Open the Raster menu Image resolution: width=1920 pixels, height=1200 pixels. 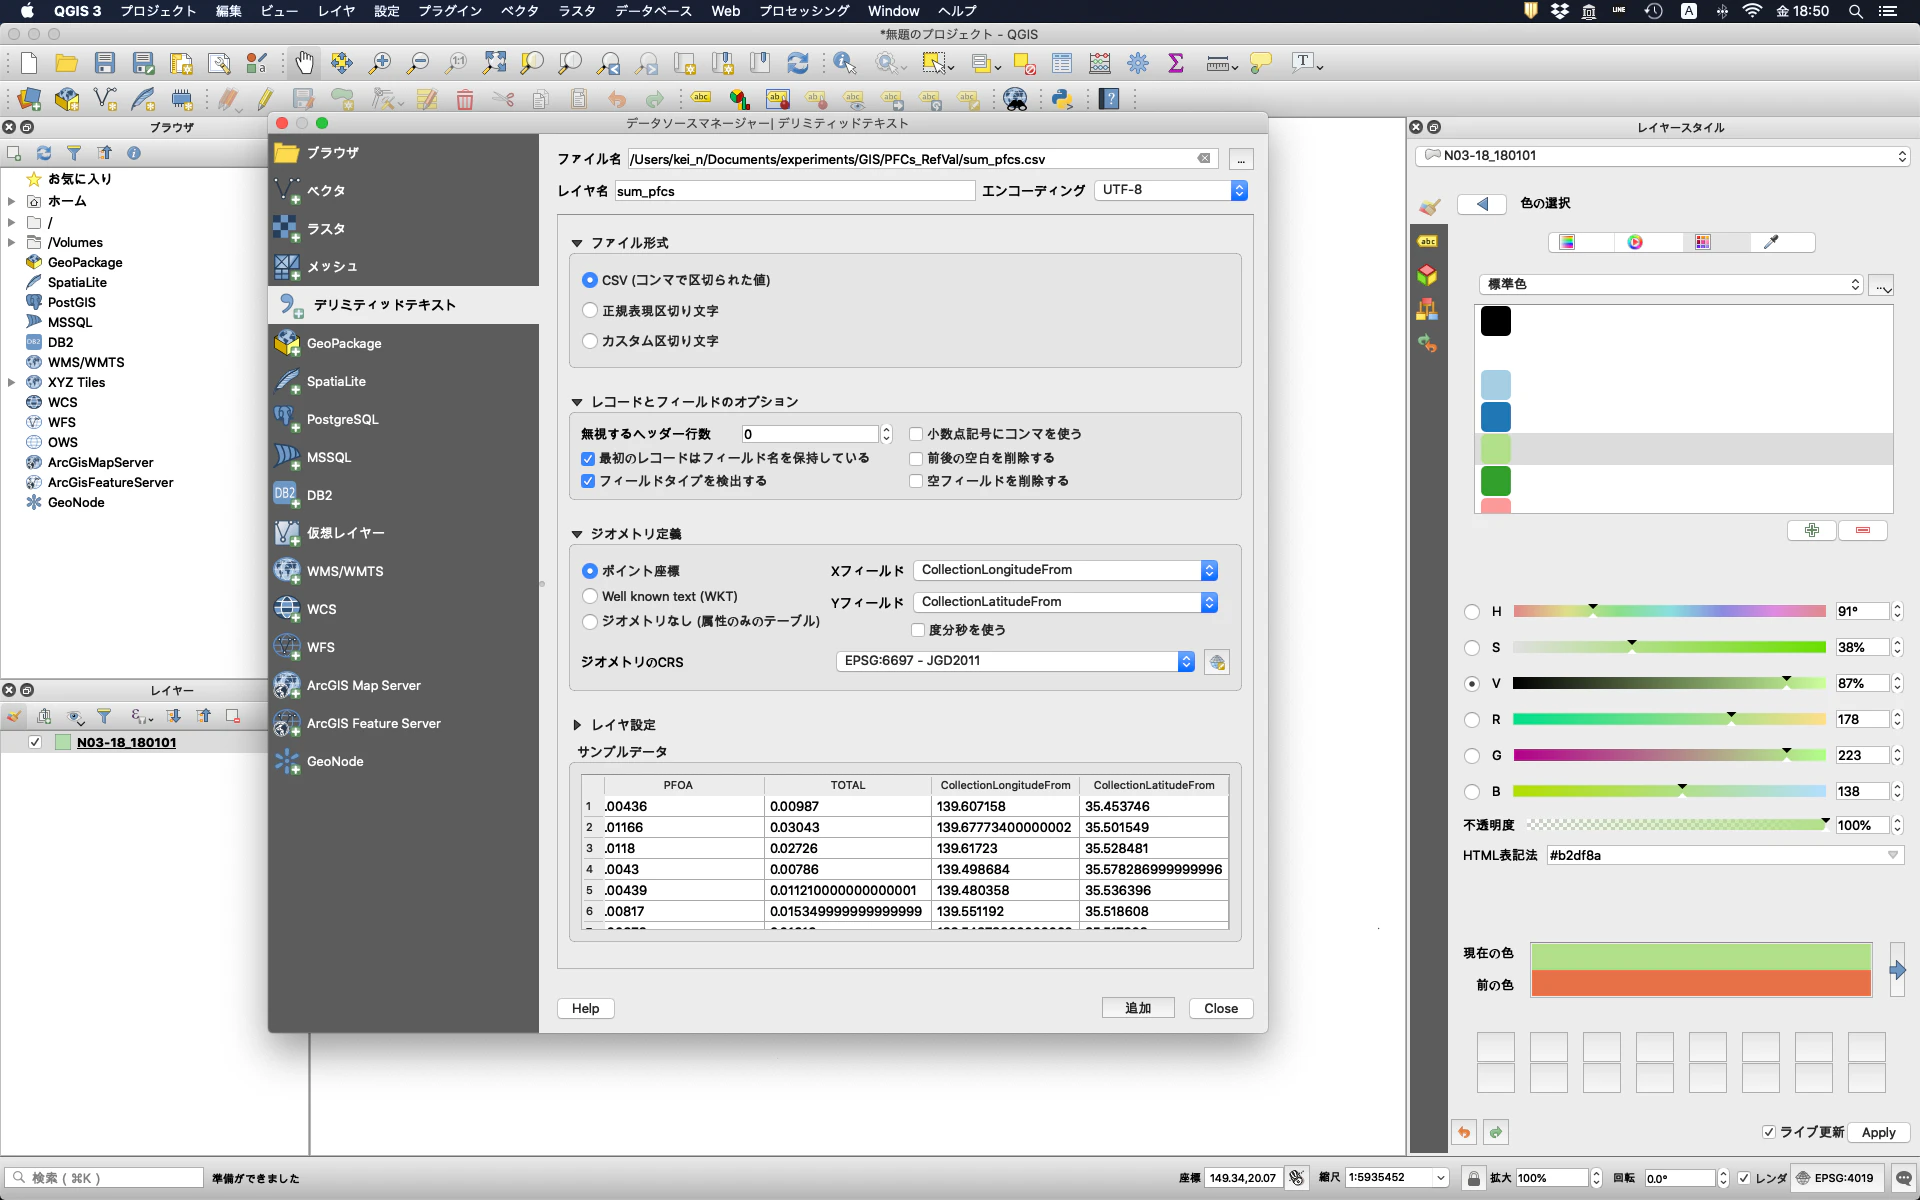[576, 11]
